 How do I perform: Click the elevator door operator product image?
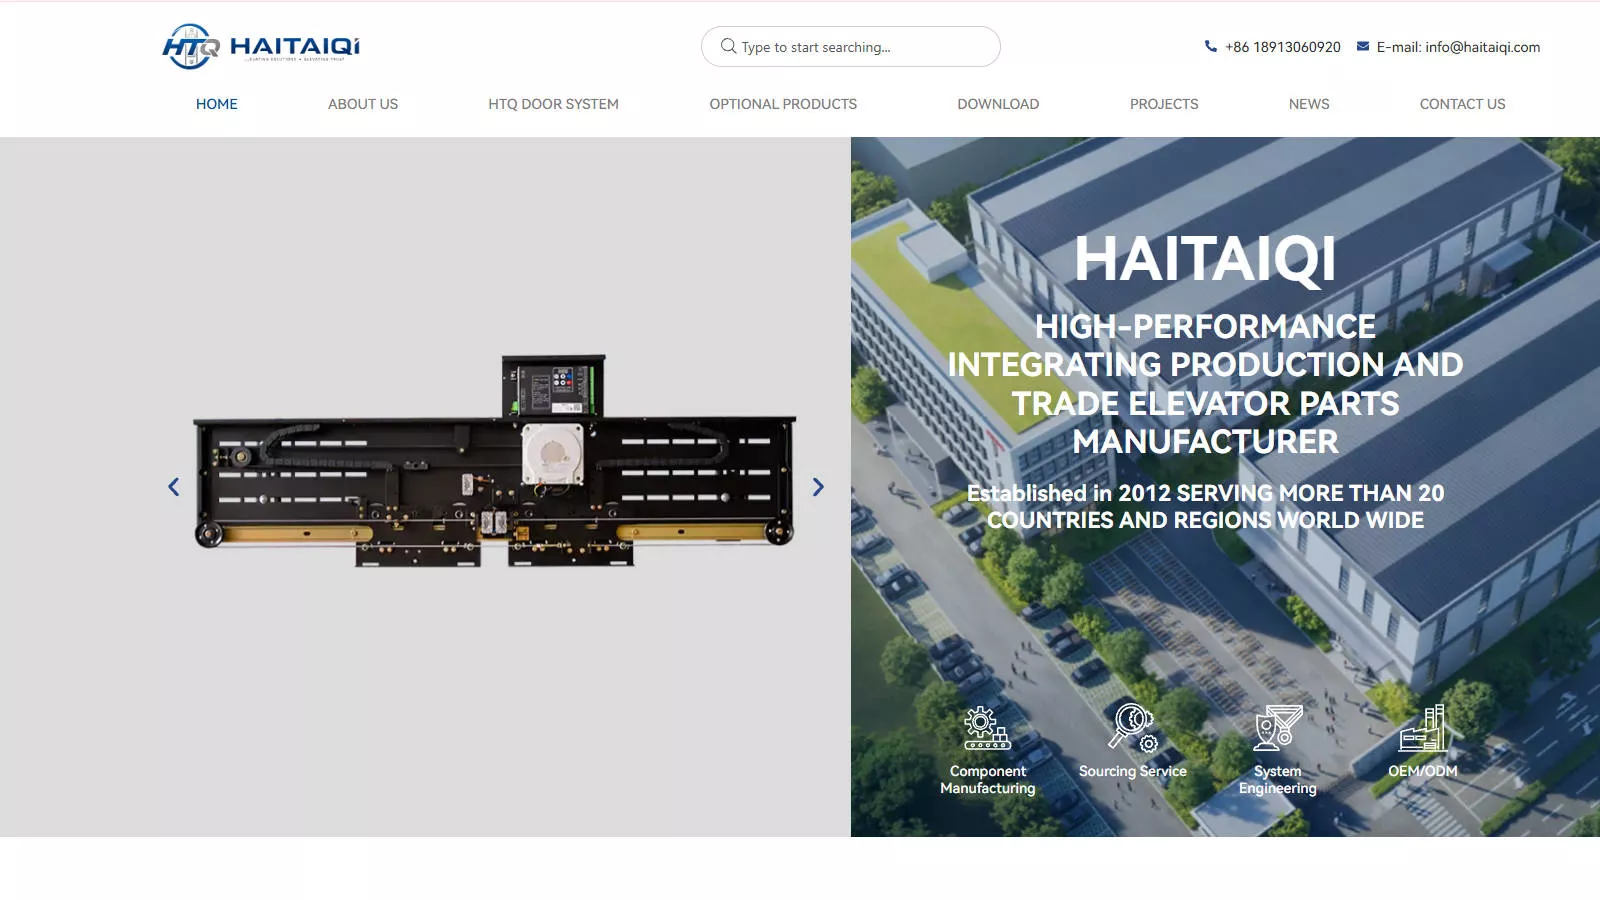[495, 461]
